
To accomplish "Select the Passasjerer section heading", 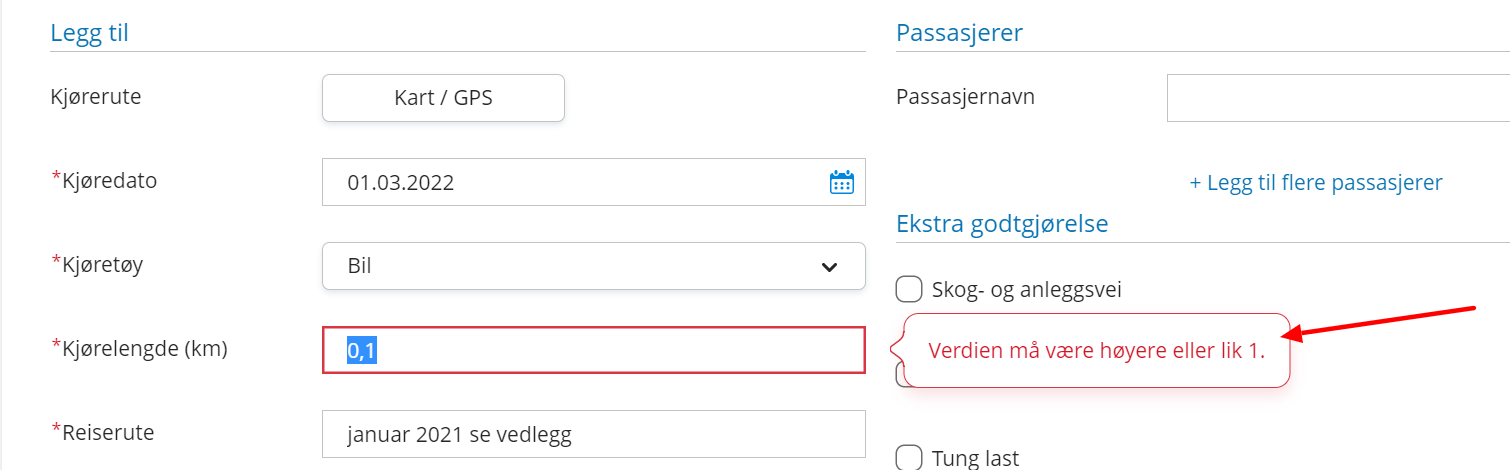I will 959,32.
